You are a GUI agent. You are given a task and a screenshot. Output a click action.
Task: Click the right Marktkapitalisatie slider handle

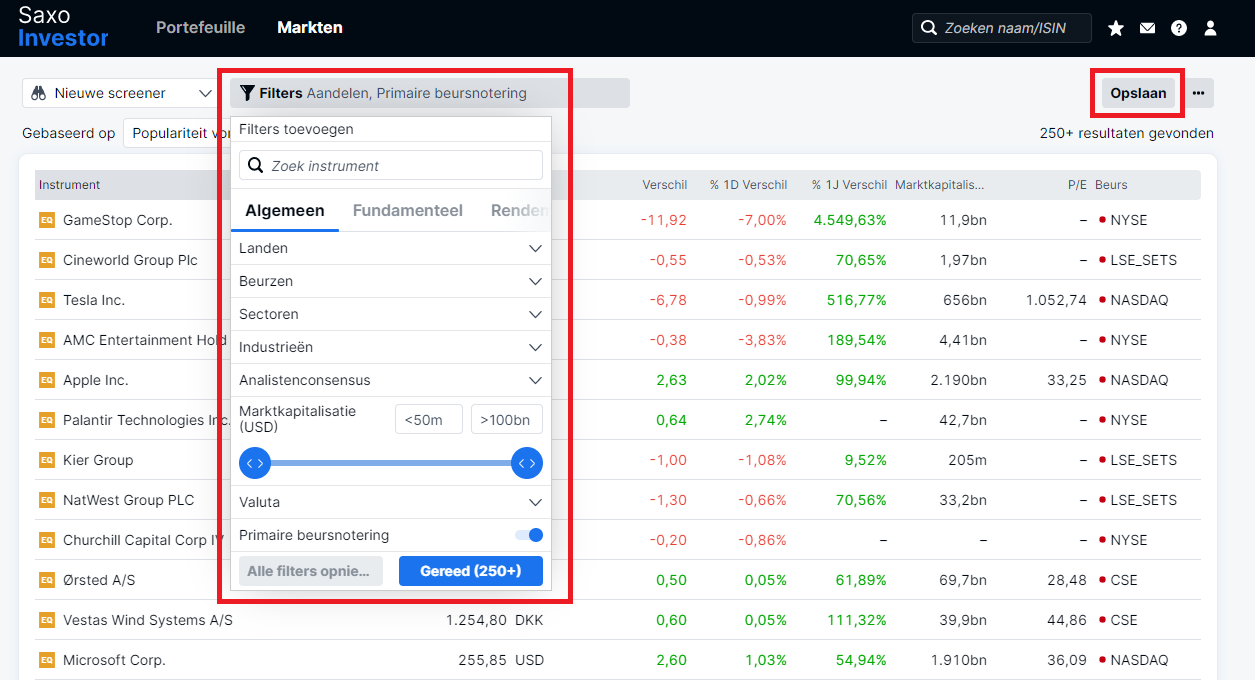527,463
